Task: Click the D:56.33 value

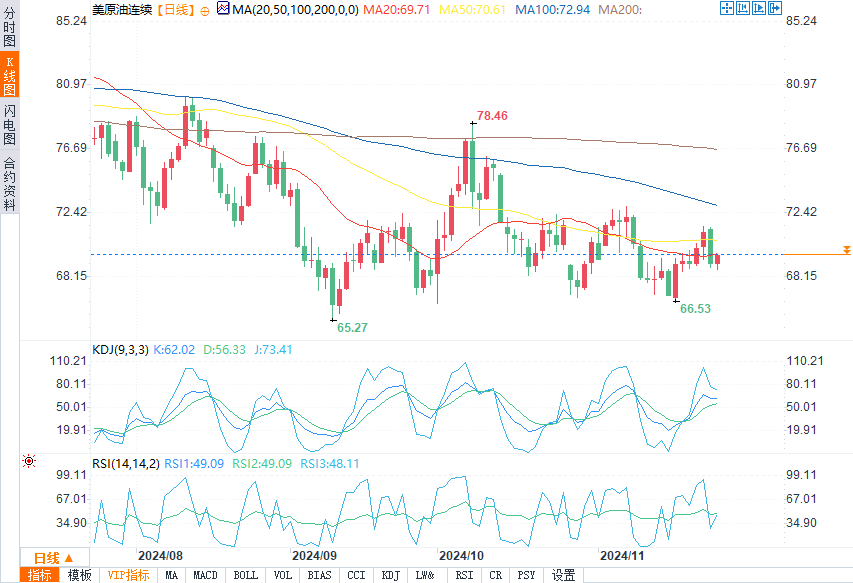Action: (224, 350)
